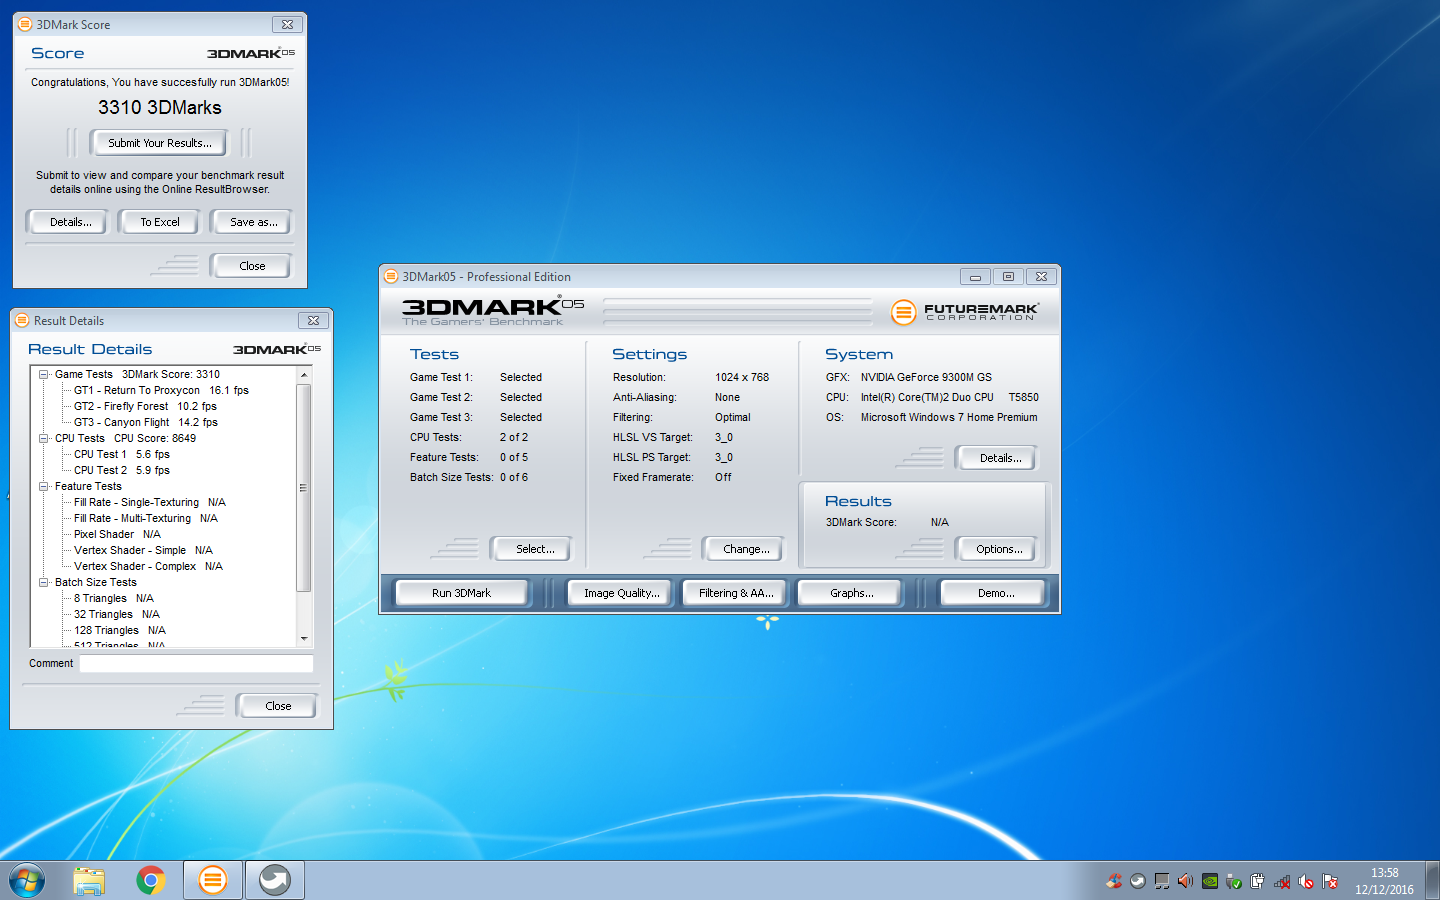Click the '1024 x 768' resolution value
The height and width of the screenshot is (900, 1440).
click(742, 378)
